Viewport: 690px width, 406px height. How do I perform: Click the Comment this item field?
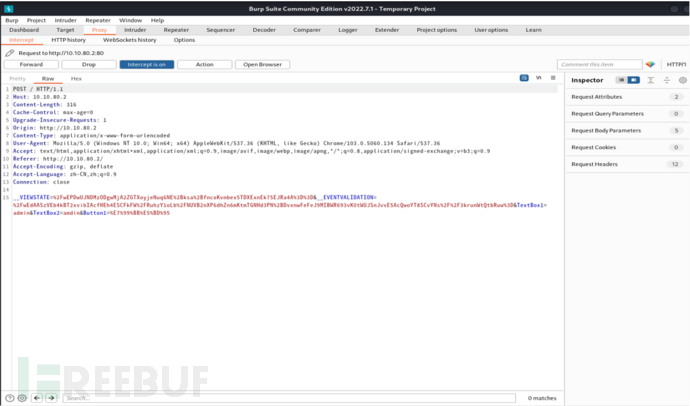pyautogui.click(x=599, y=65)
